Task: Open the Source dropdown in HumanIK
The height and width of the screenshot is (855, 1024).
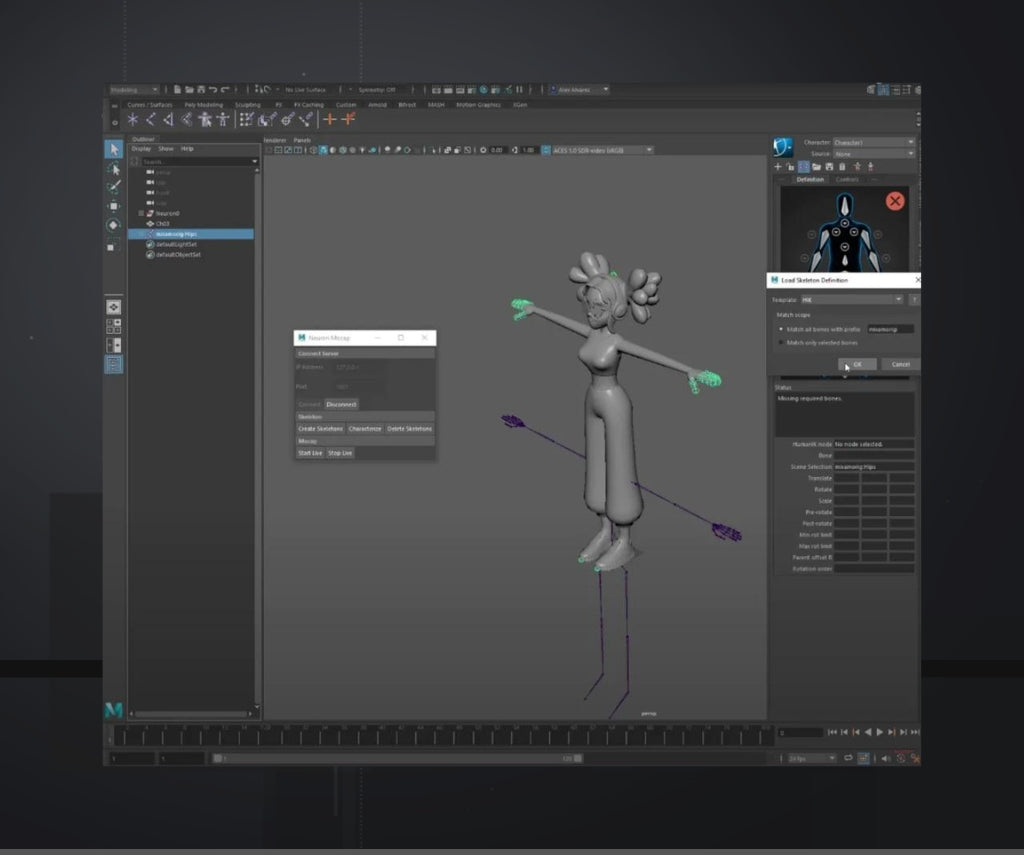Action: [874, 153]
